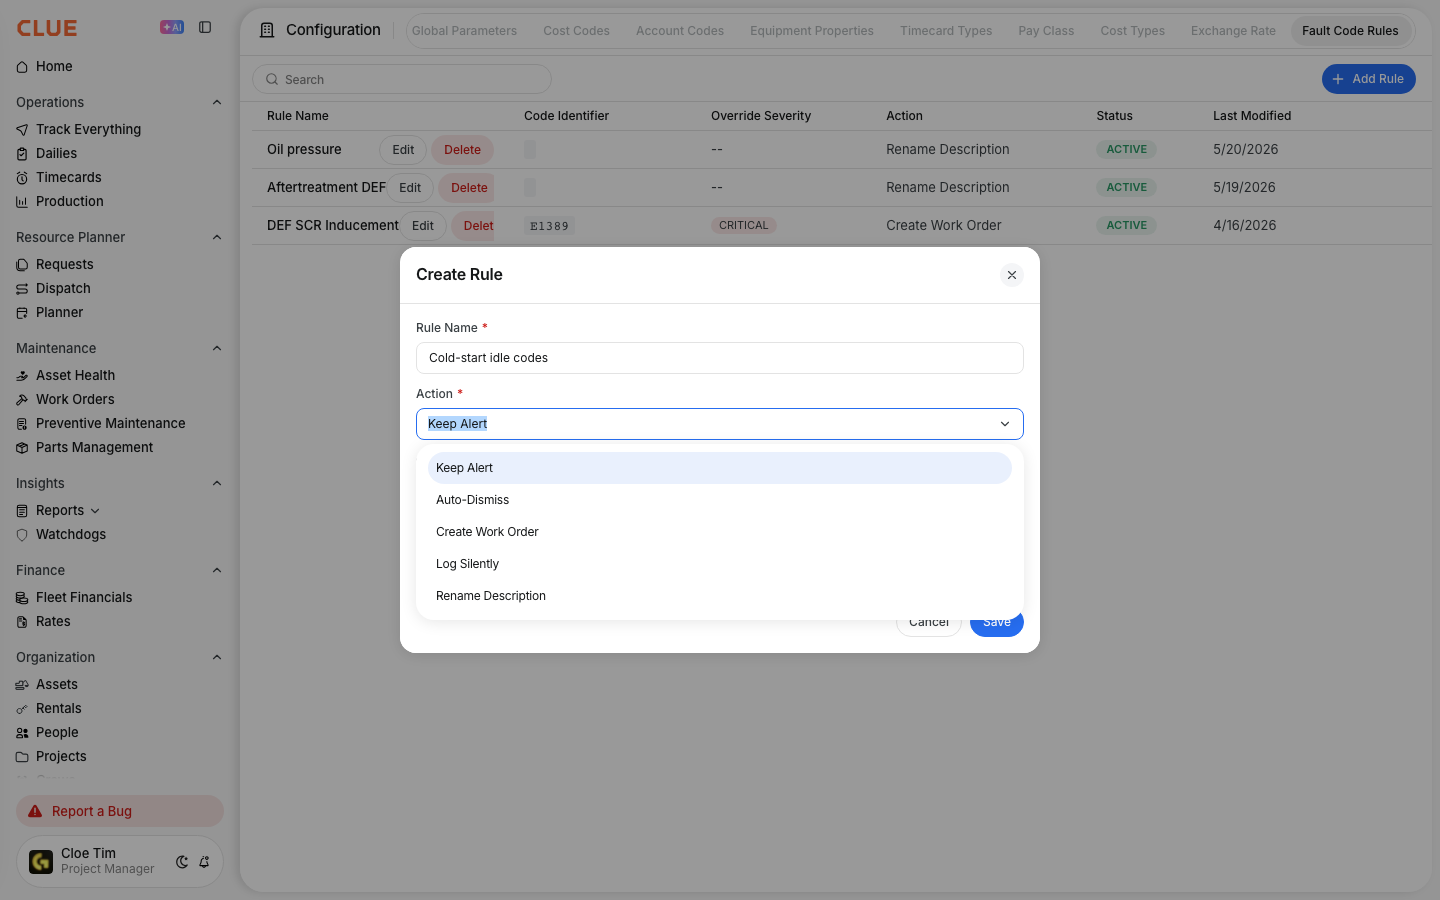The width and height of the screenshot is (1440, 900).
Task: Open the Exchange Rate tab
Action: (1233, 31)
